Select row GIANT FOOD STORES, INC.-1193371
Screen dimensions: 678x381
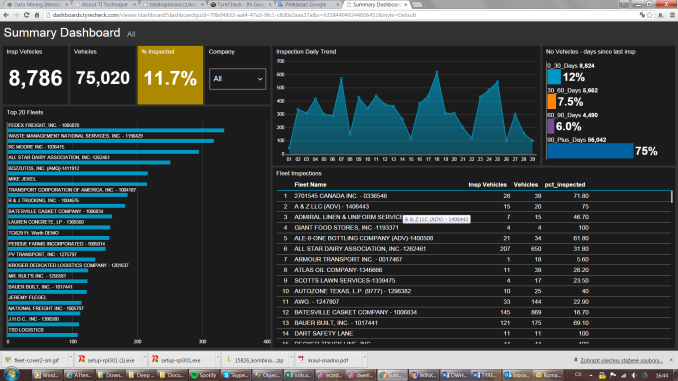(474, 227)
